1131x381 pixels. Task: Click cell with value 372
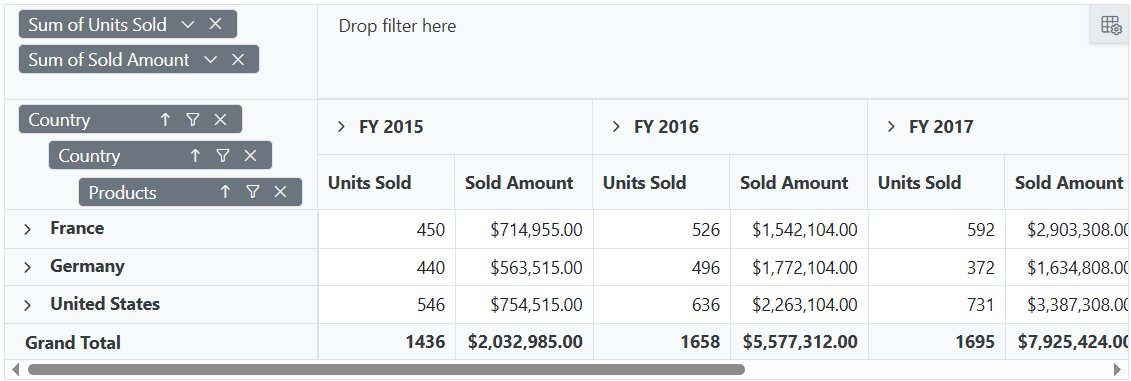coord(936,268)
